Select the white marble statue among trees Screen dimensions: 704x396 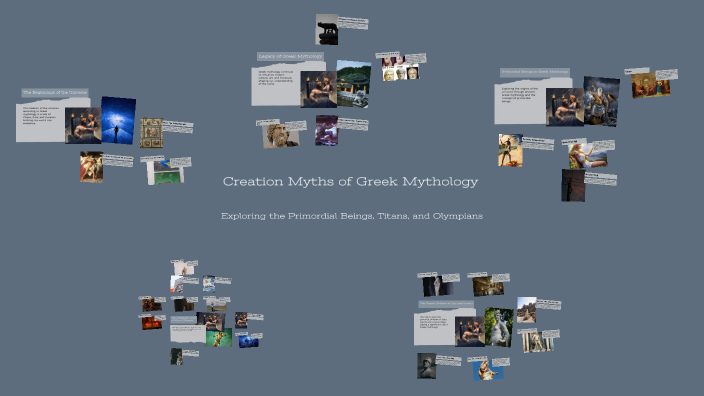(499, 327)
